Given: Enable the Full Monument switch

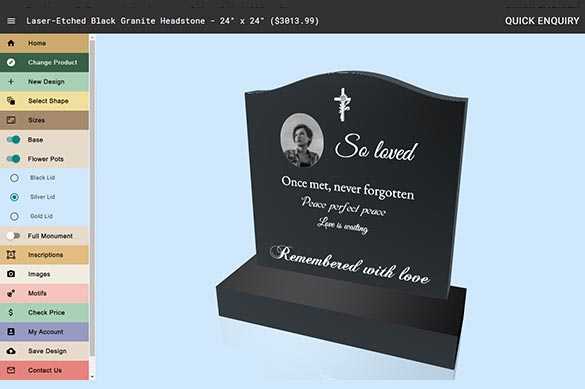Looking at the screenshot, I should tap(13, 236).
